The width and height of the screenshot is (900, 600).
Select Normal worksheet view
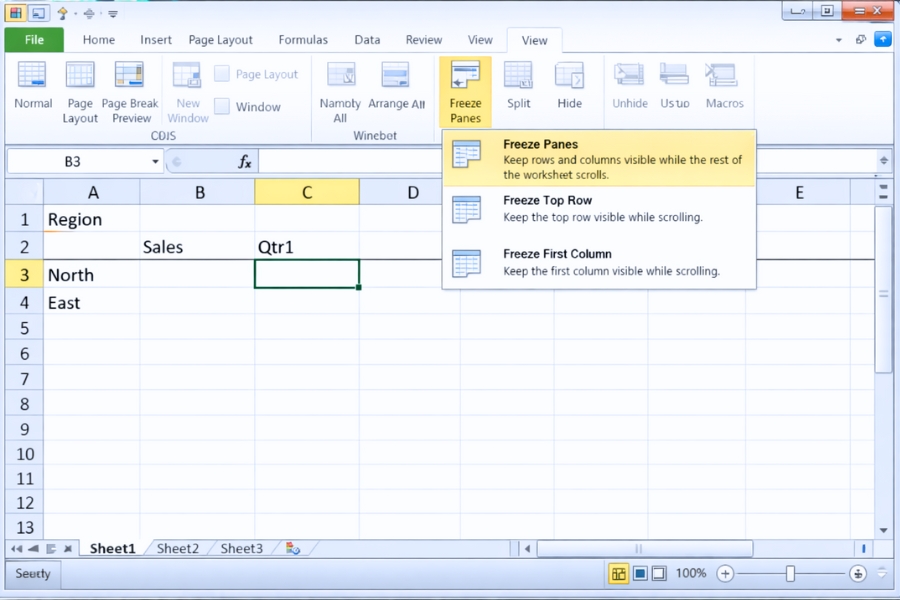[32, 89]
